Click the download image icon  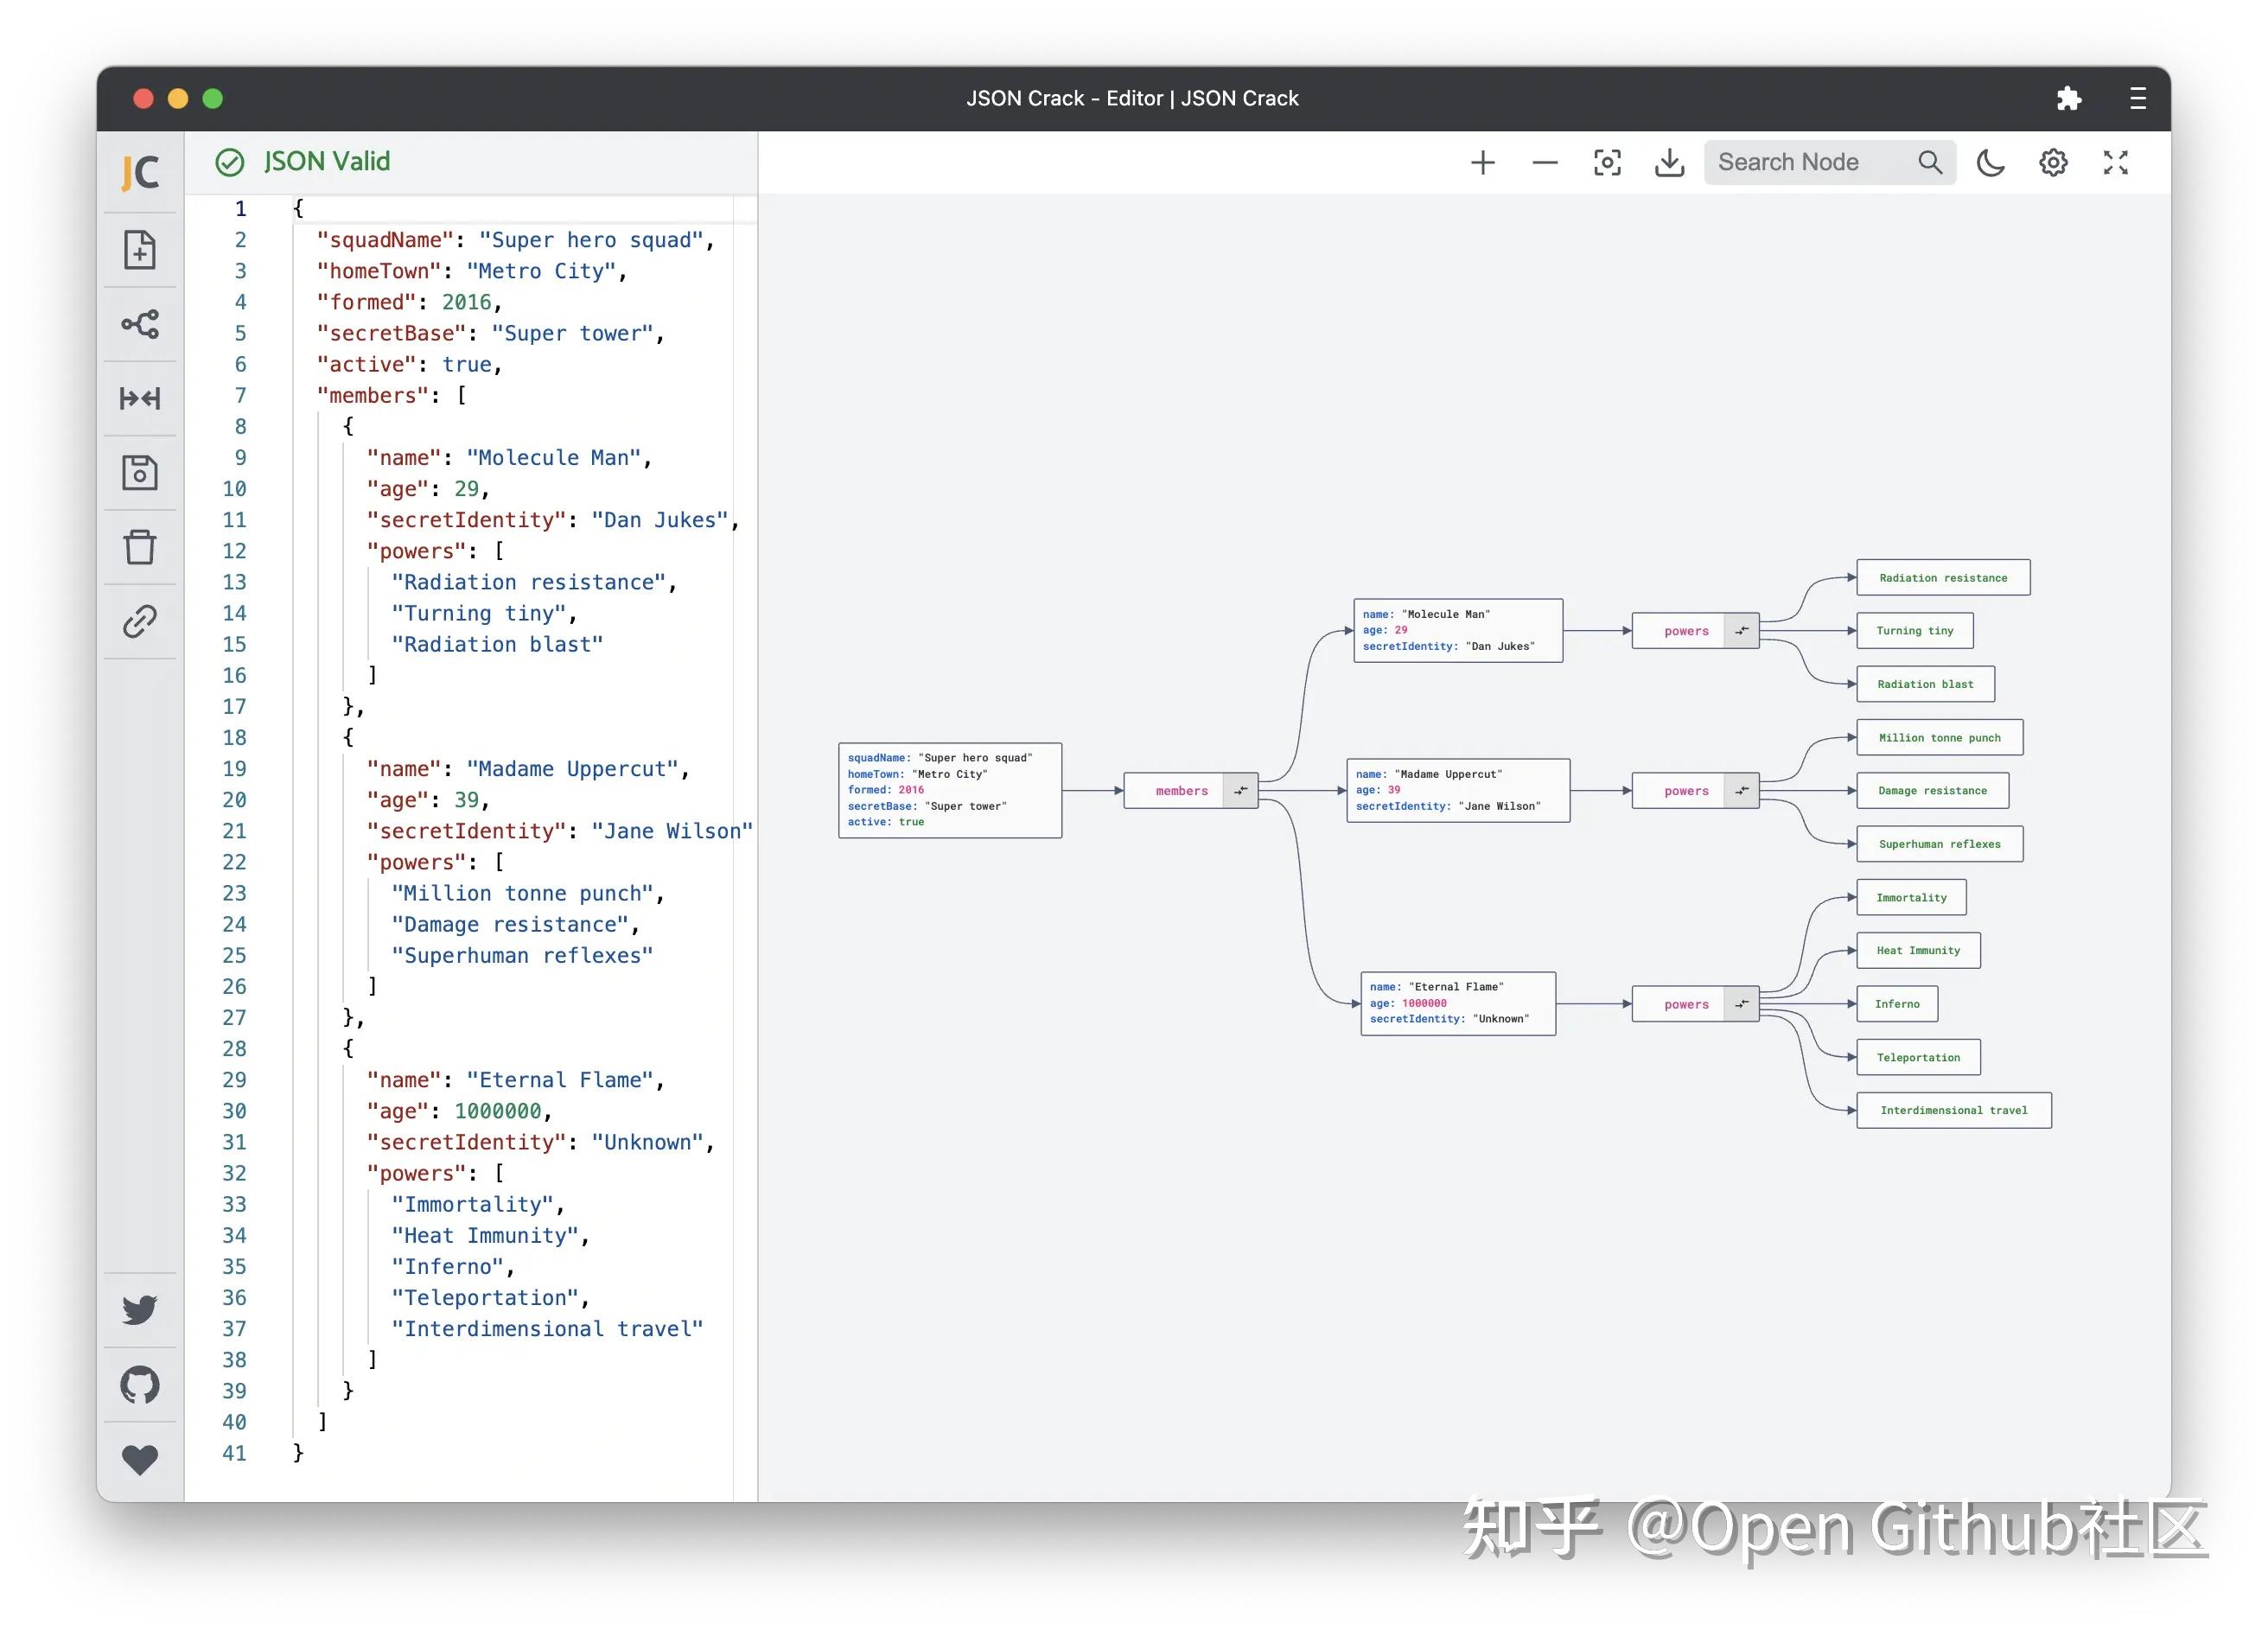click(x=1669, y=162)
